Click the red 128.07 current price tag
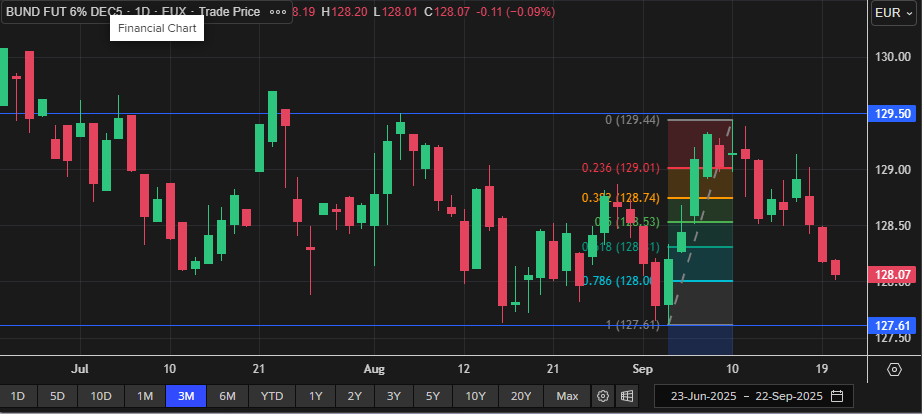This screenshot has height=414, width=922. point(892,274)
